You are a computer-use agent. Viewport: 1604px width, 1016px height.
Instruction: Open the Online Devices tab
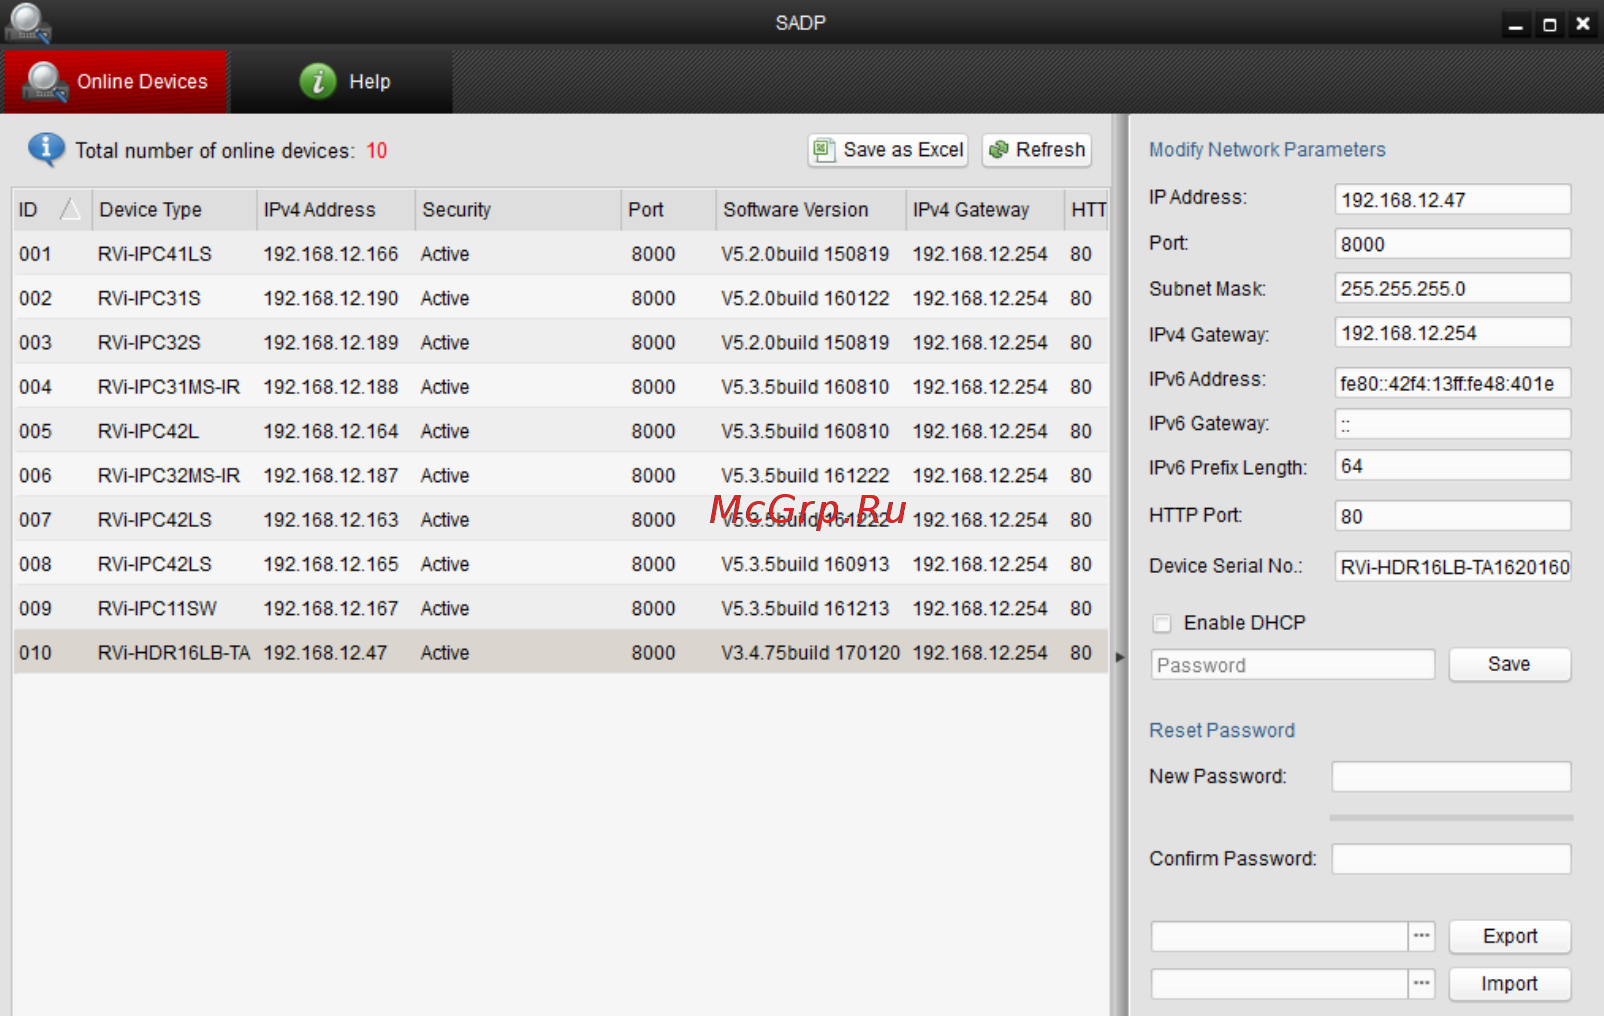(x=116, y=81)
